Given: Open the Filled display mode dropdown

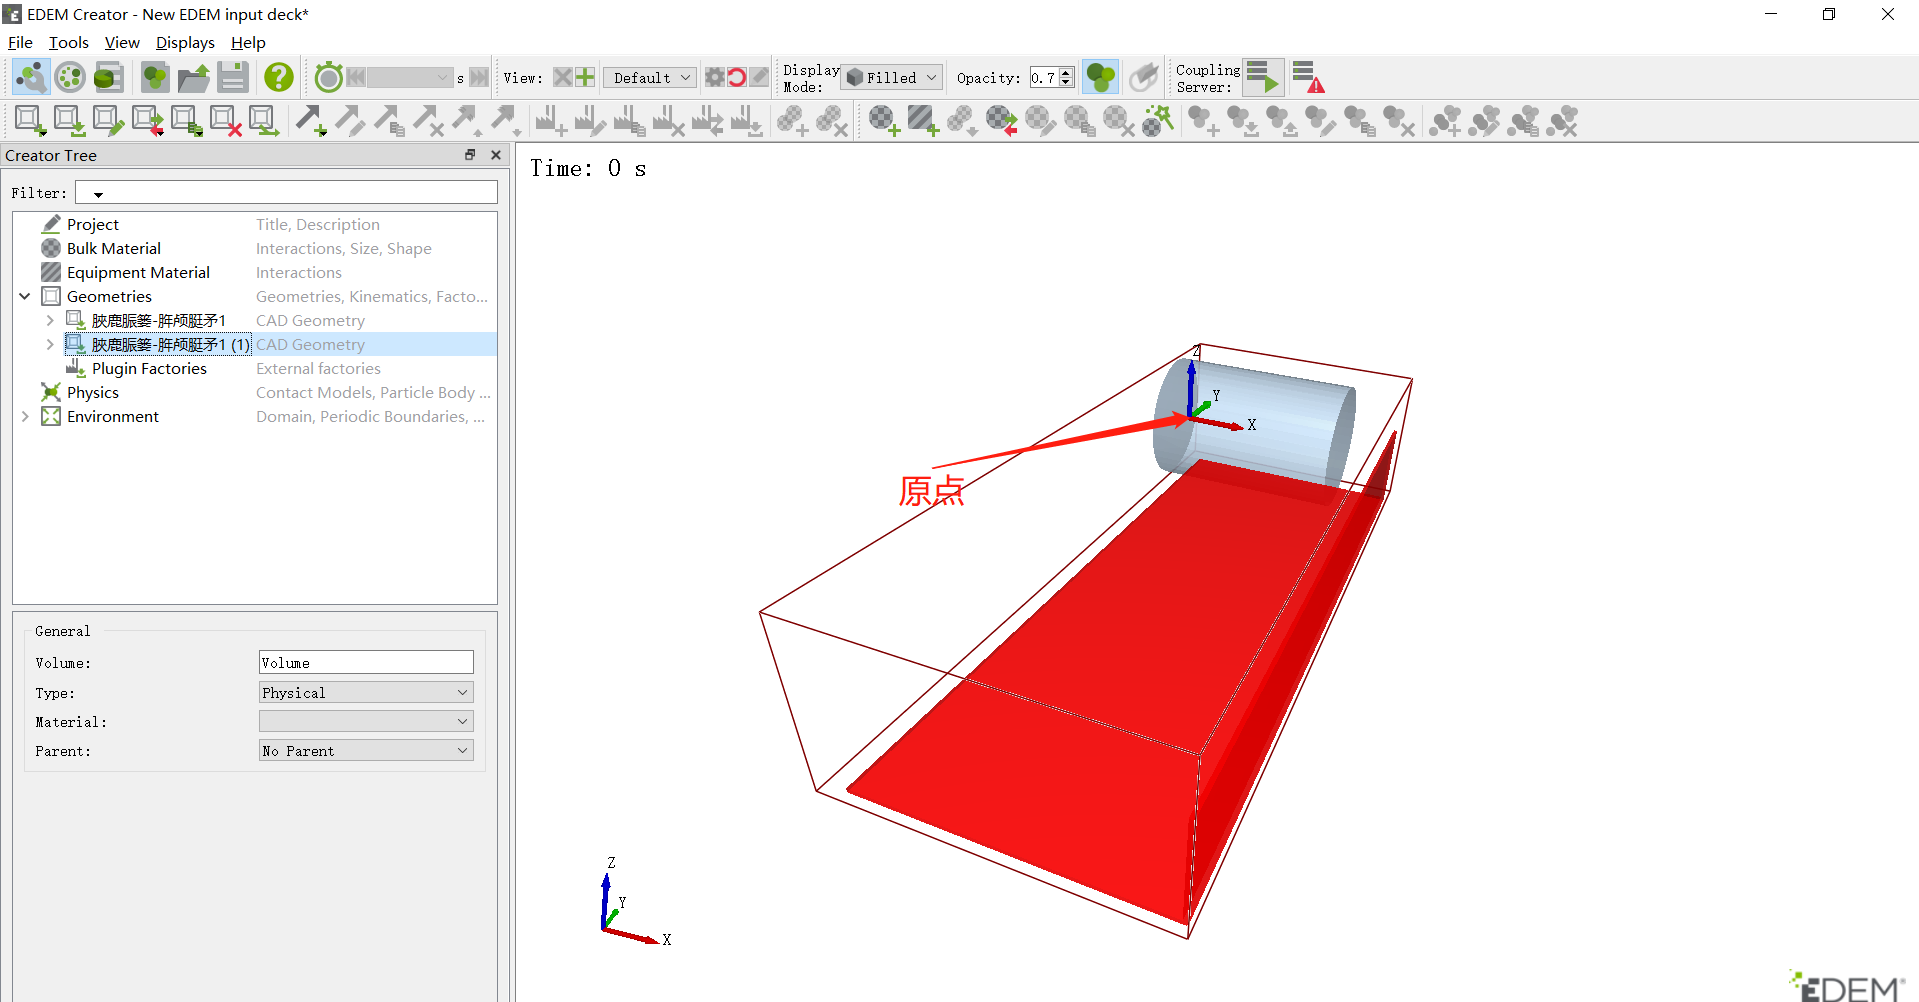Looking at the screenshot, I should pyautogui.click(x=892, y=78).
